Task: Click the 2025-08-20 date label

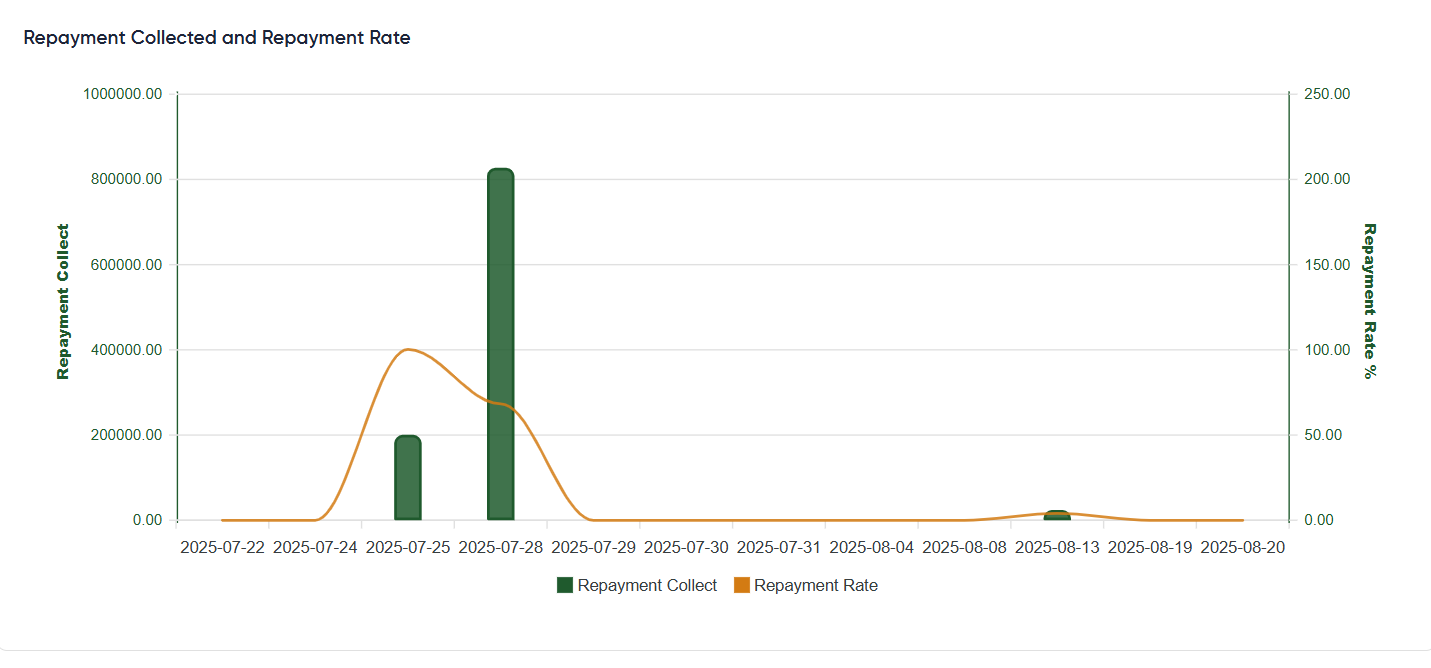Action: [1242, 548]
